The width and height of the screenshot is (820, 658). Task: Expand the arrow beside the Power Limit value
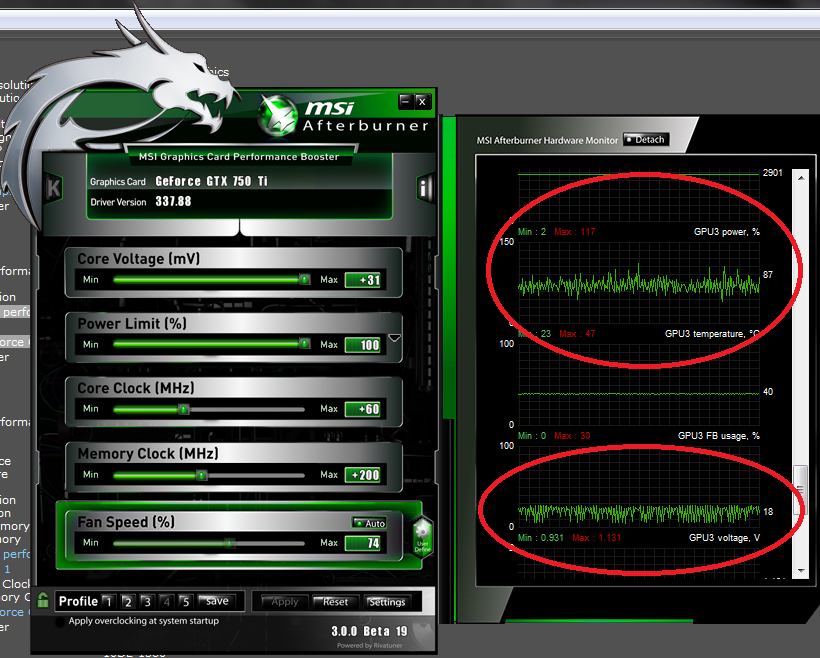click(395, 338)
